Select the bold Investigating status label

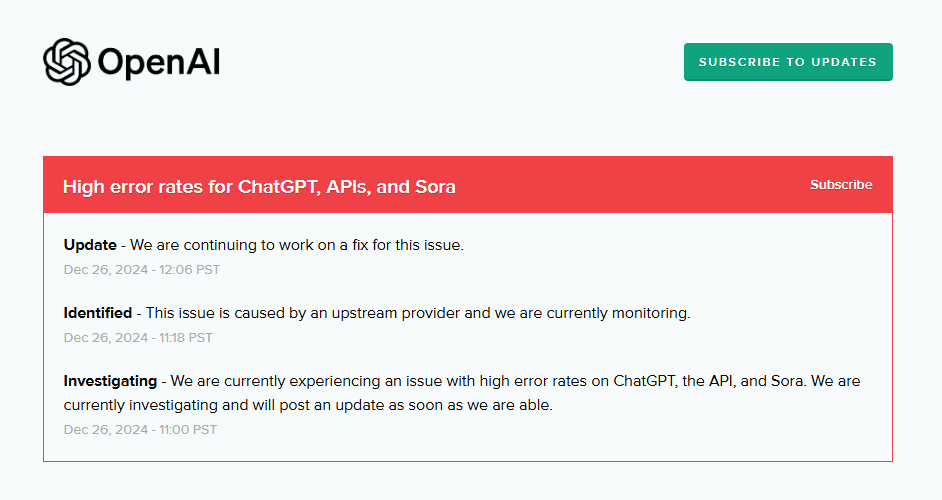110,381
